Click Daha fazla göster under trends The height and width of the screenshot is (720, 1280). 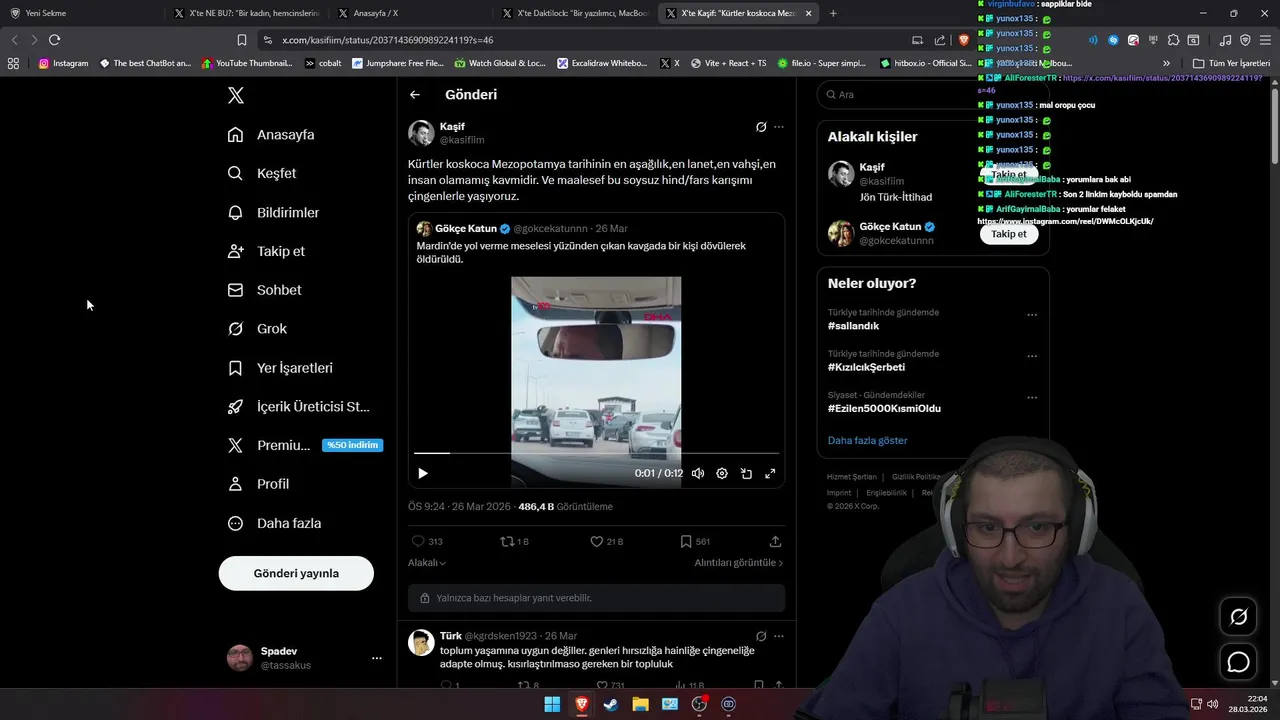(867, 440)
